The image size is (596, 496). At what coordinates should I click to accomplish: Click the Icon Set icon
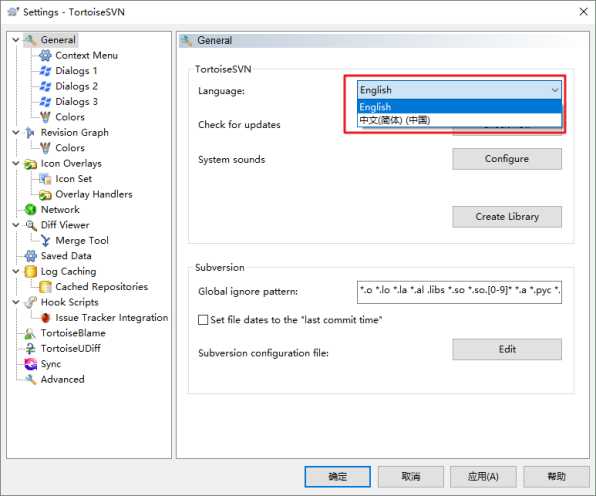[x=45, y=179]
